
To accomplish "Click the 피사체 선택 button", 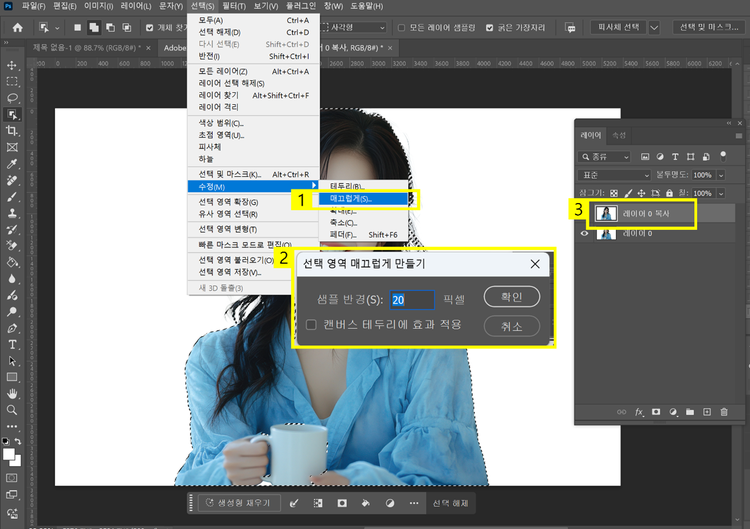I will coord(618,28).
